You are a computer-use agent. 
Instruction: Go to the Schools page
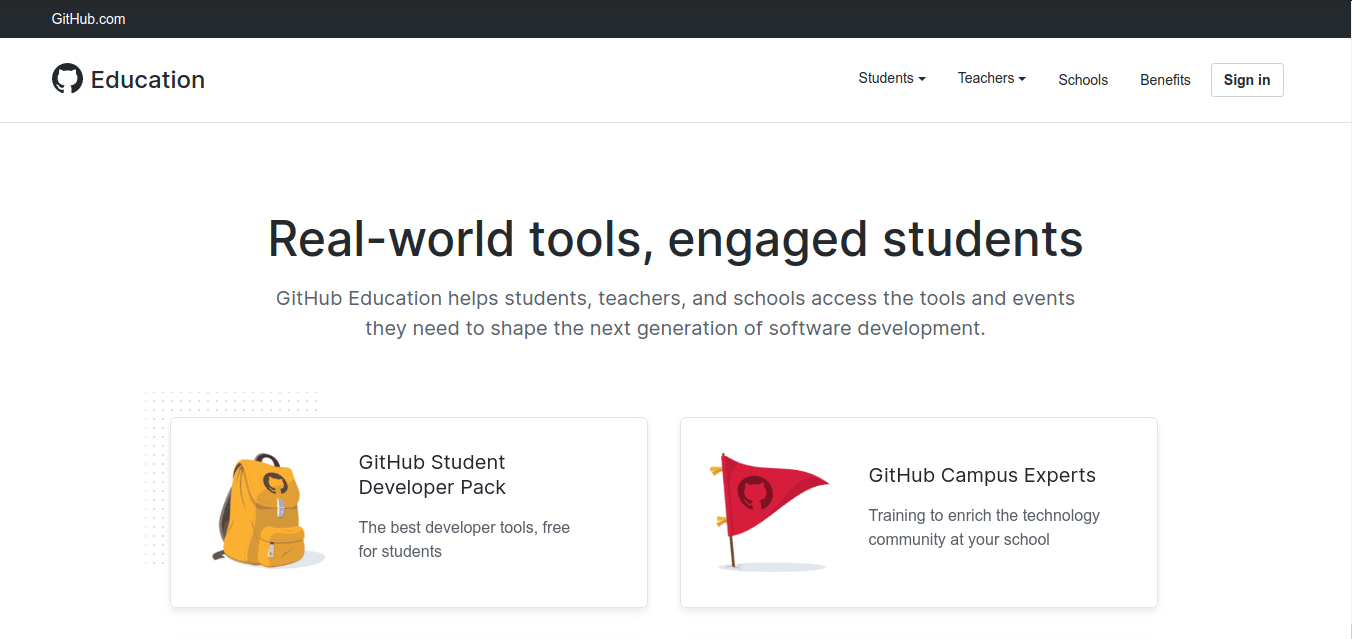click(1083, 80)
